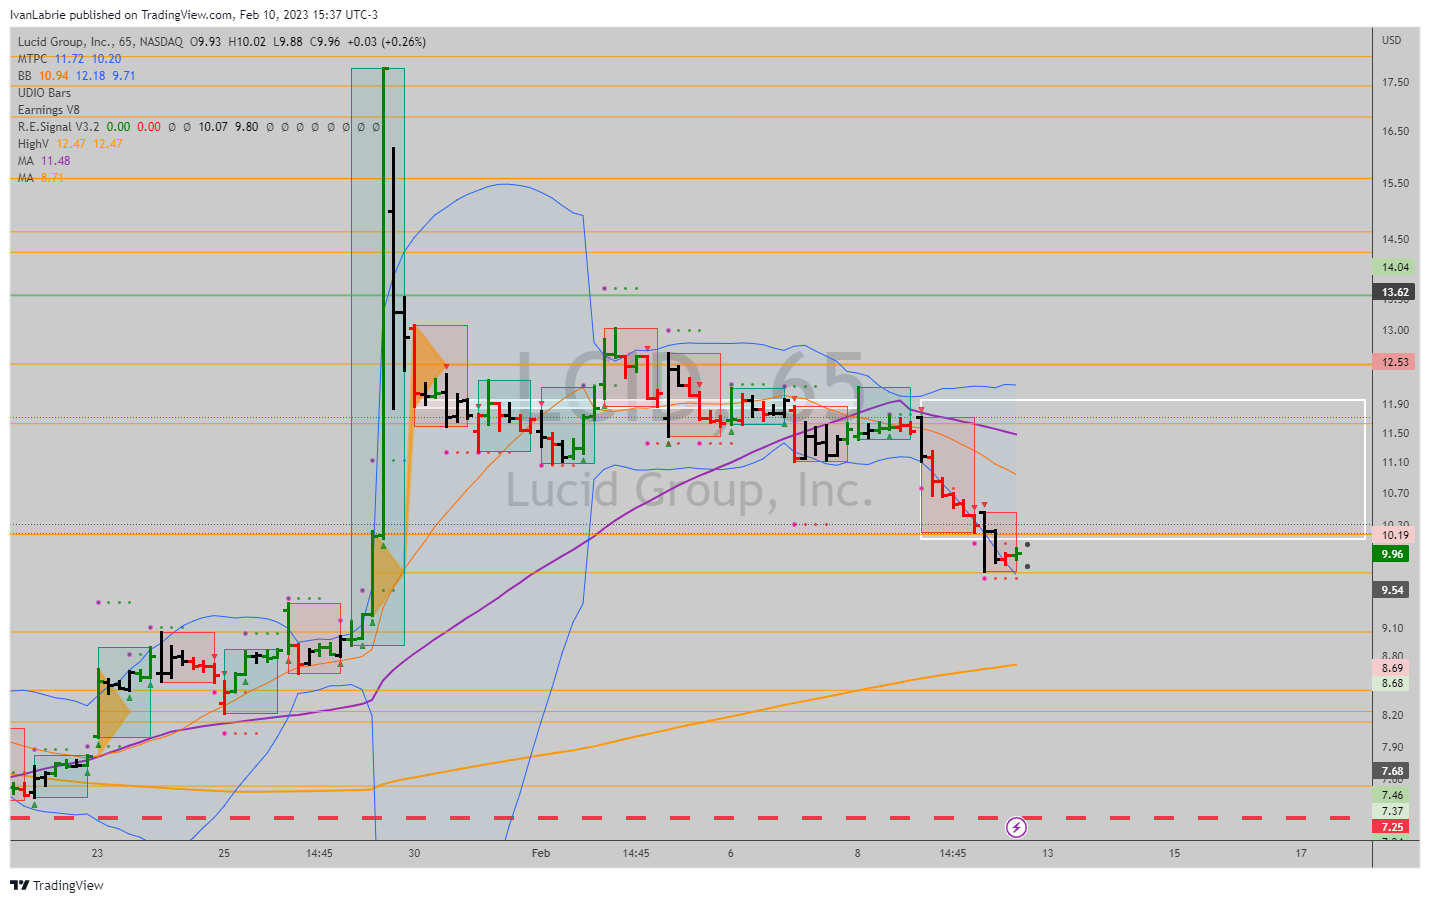
Task: Click the purple lightning event icon
Action: pos(1016,827)
